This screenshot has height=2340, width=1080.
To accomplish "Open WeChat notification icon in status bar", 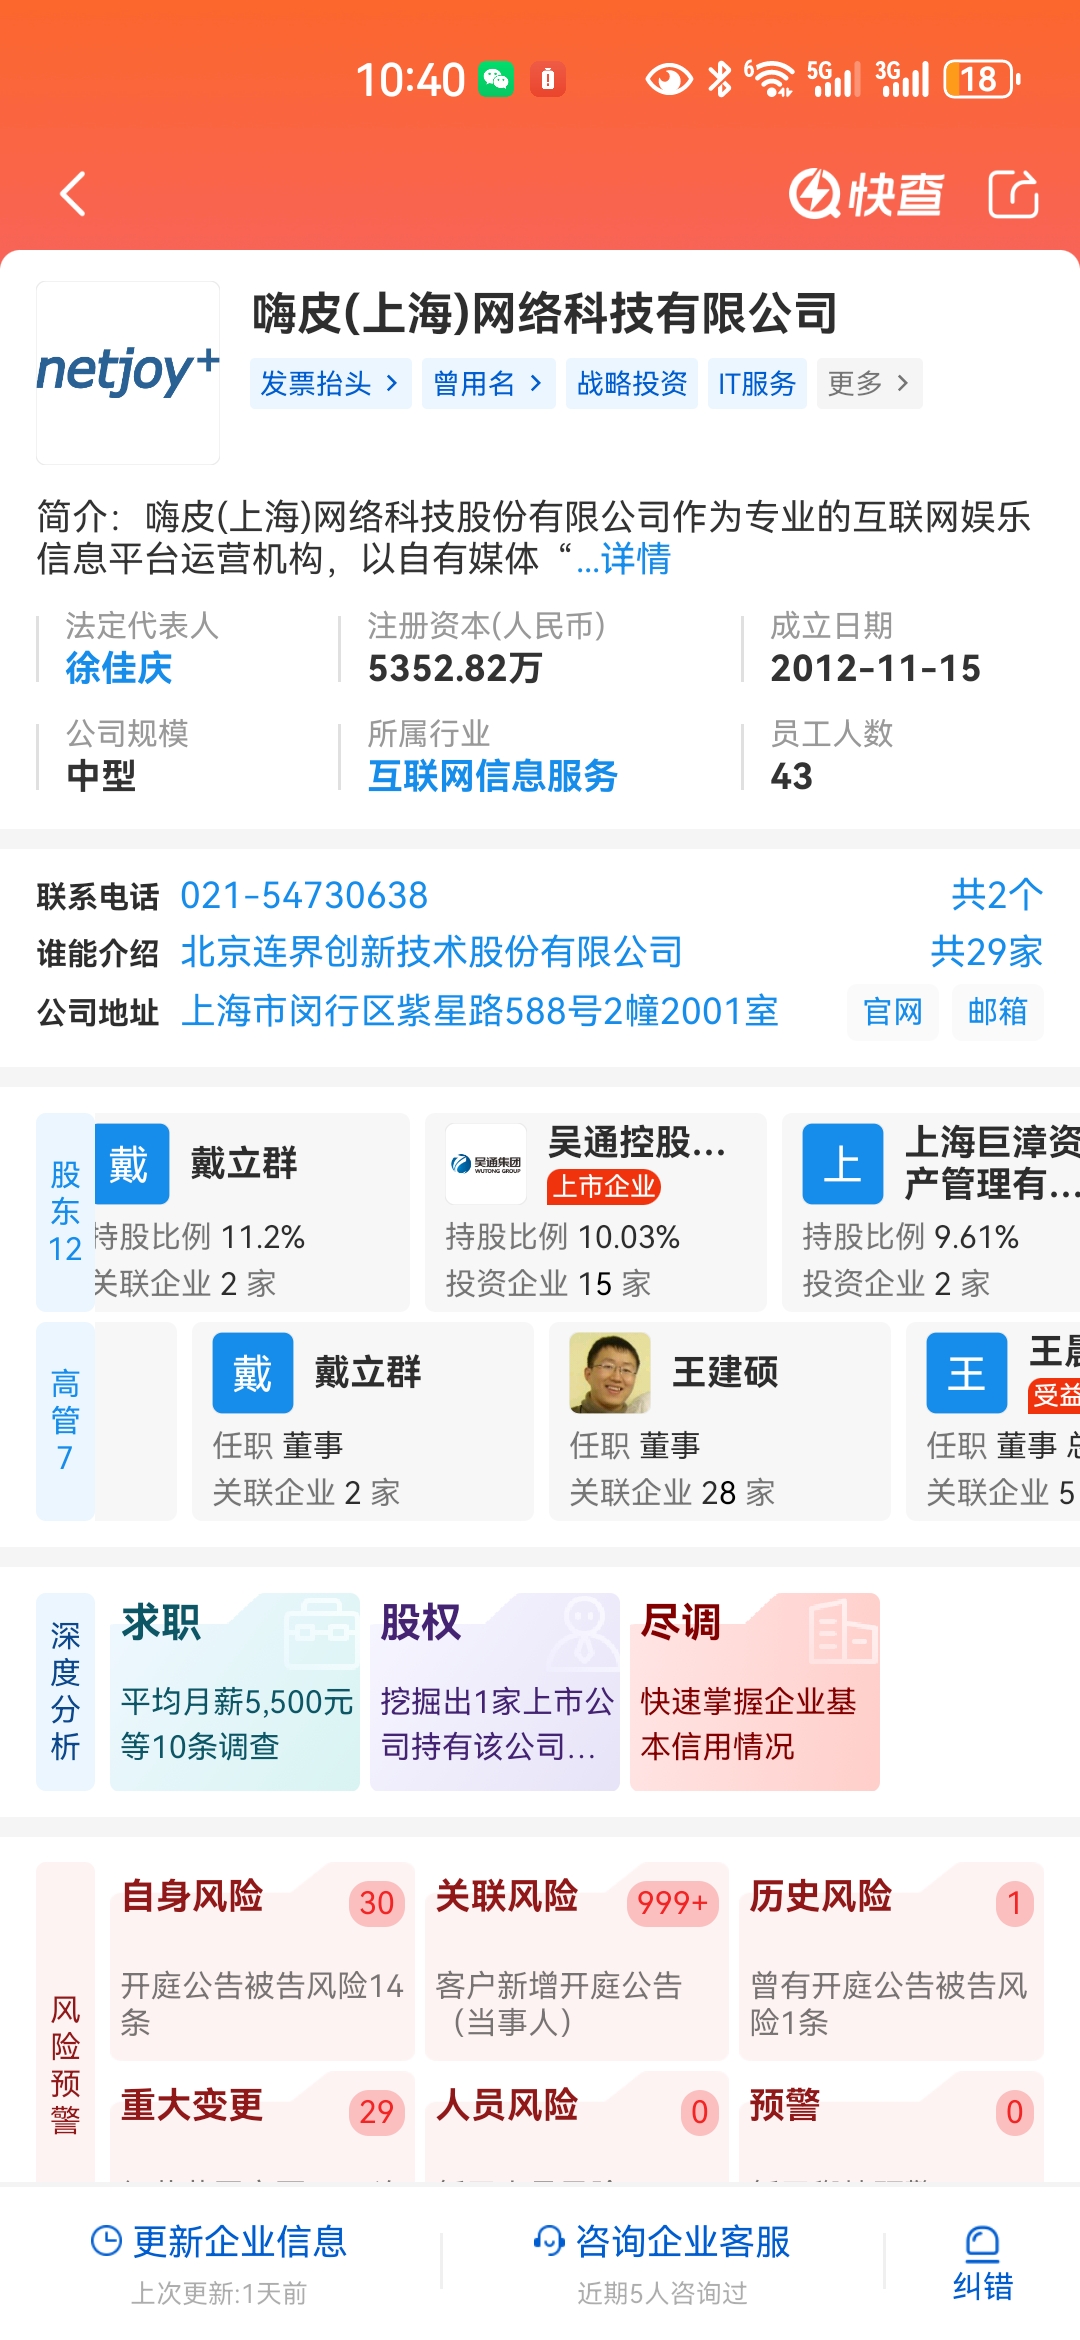I will click(496, 79).
